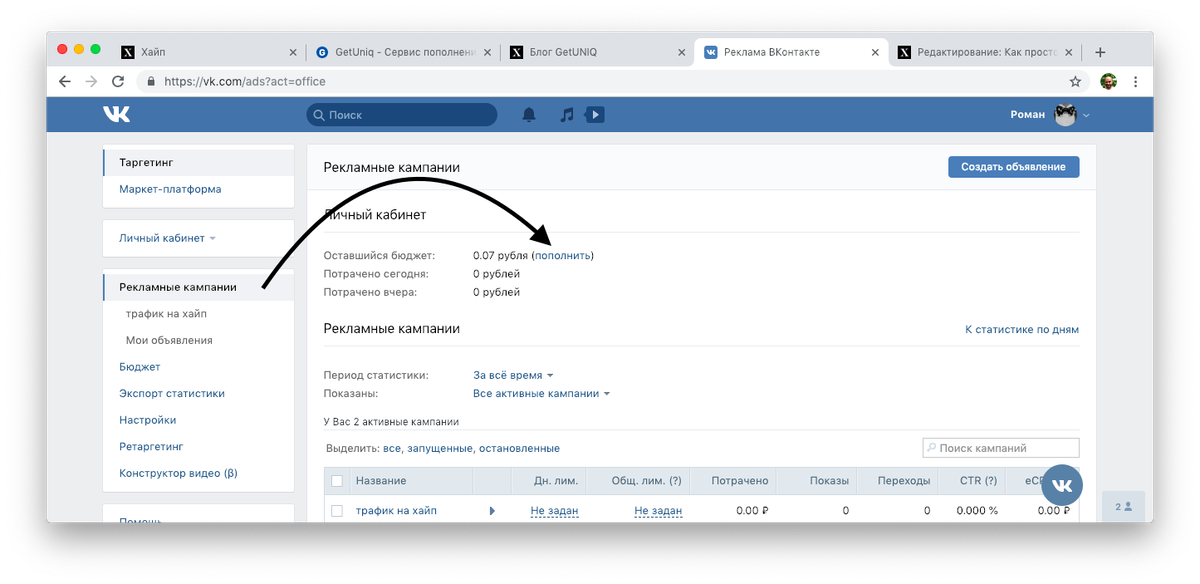Switch to the Редактирование tab
This screenshot has width=1200, height=584.
click(985, 52)
